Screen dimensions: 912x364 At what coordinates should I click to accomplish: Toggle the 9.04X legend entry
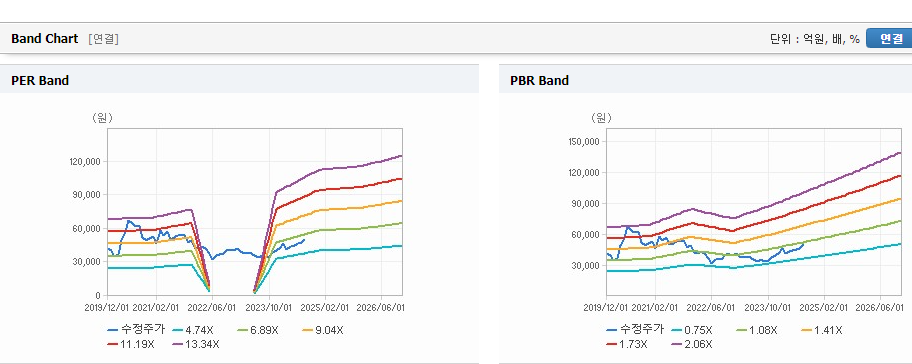pyautogui.click(x=323, y=330)
